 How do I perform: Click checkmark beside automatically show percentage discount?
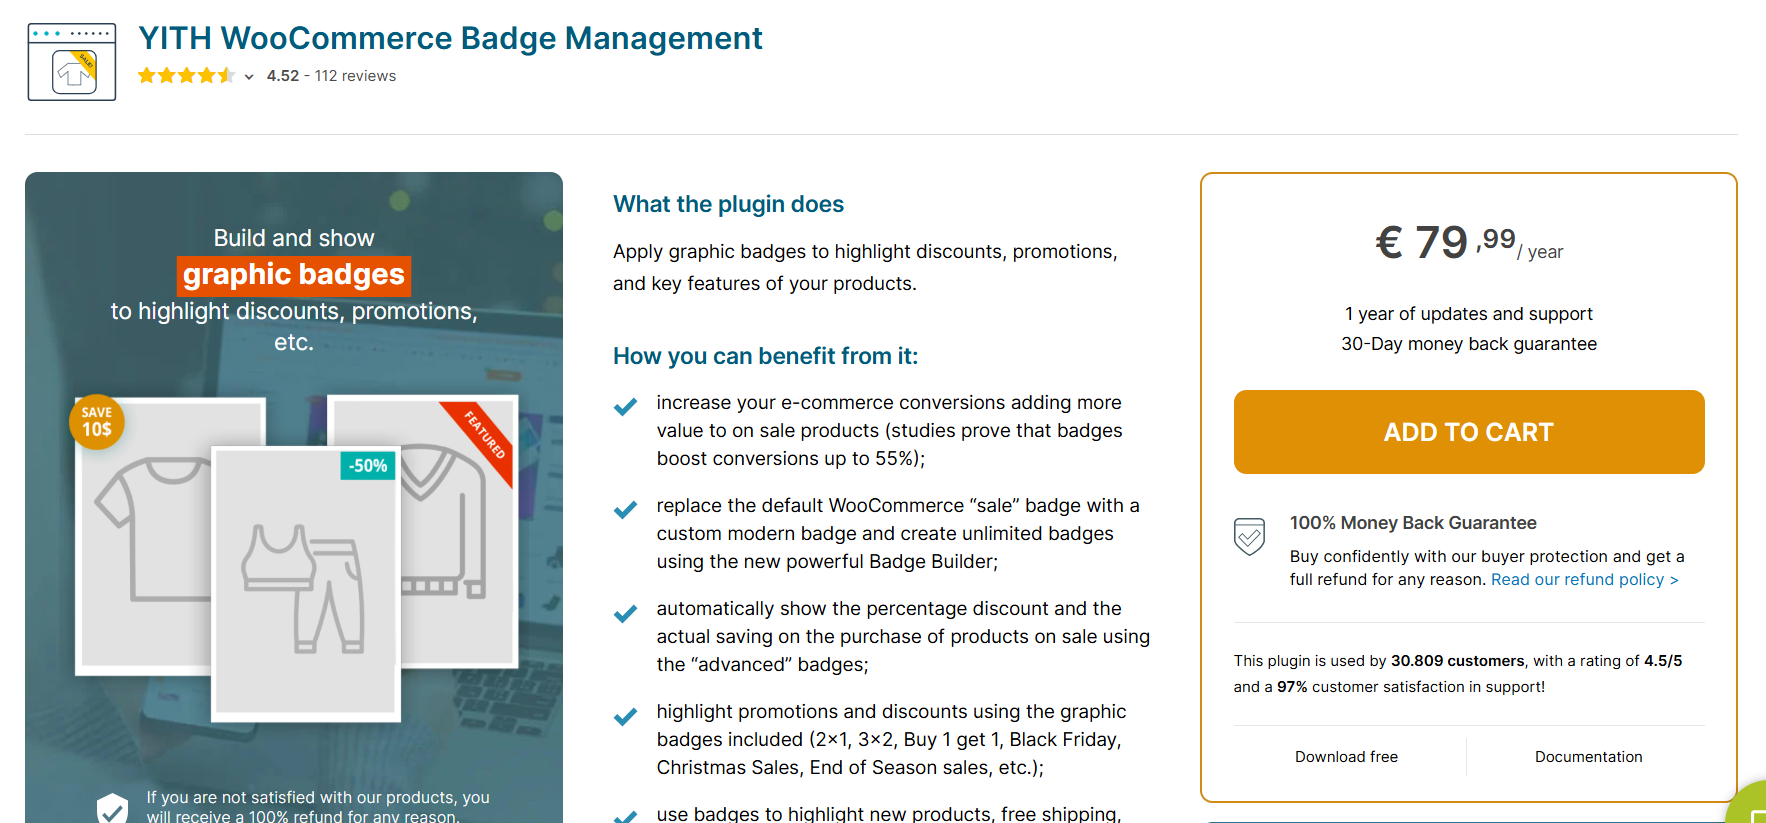point(625,613)
